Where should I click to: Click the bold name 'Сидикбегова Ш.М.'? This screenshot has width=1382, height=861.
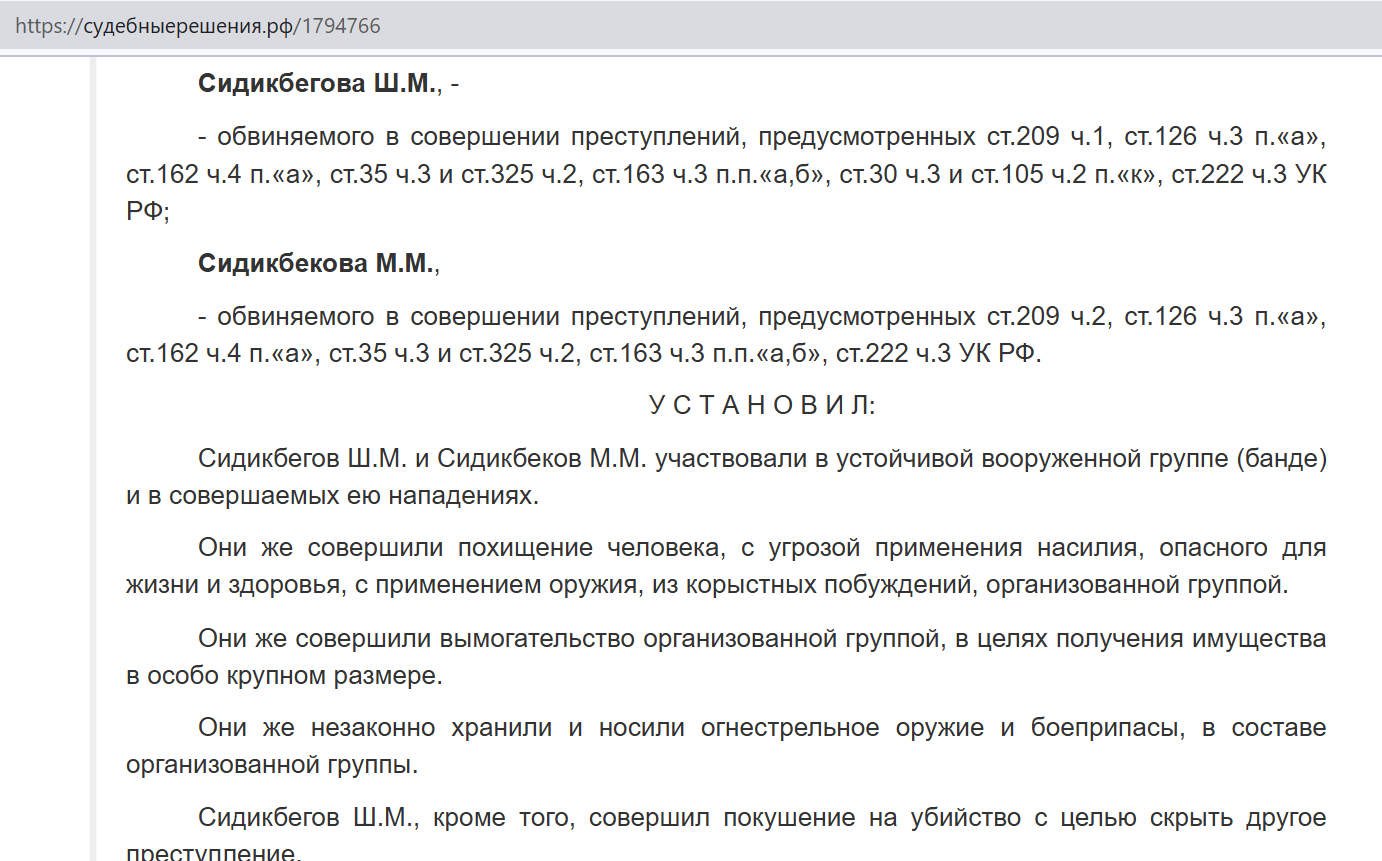click(x=318, y=84)
